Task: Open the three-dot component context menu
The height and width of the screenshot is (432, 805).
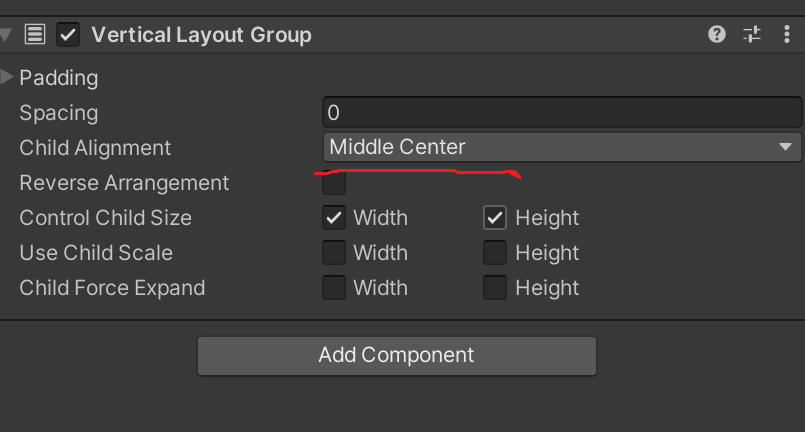Action: 787,35
